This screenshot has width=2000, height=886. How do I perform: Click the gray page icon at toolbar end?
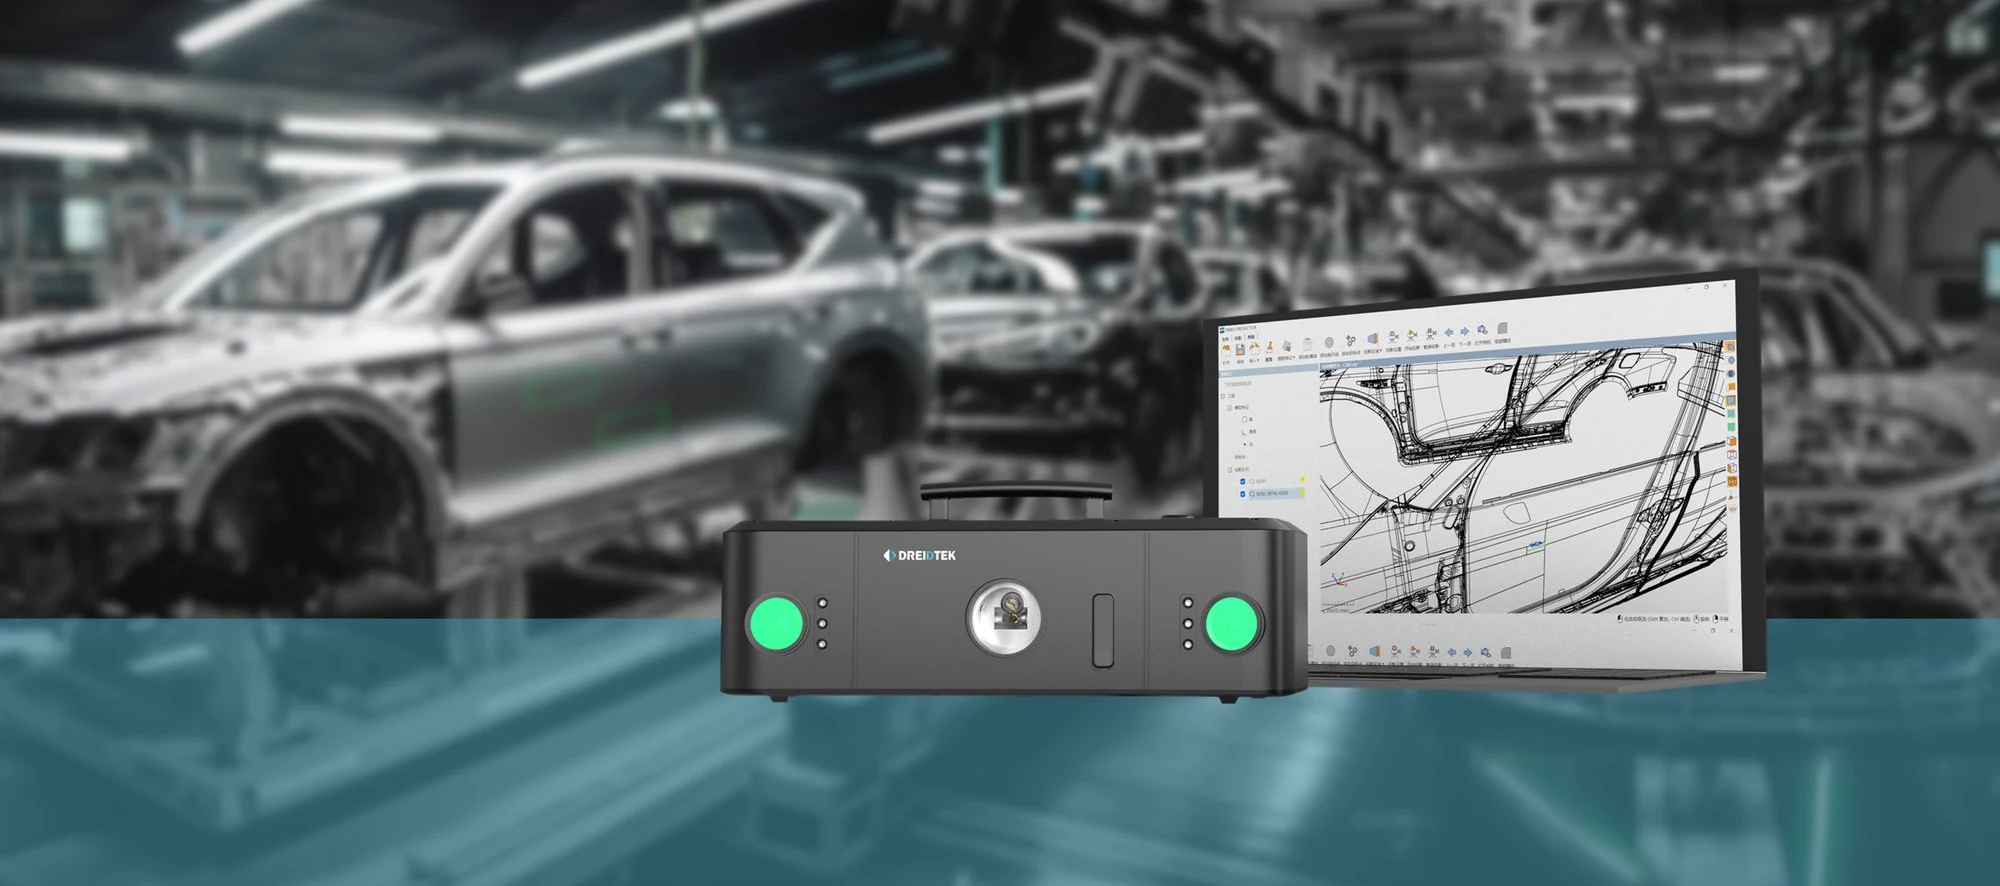click(1503, 328)
